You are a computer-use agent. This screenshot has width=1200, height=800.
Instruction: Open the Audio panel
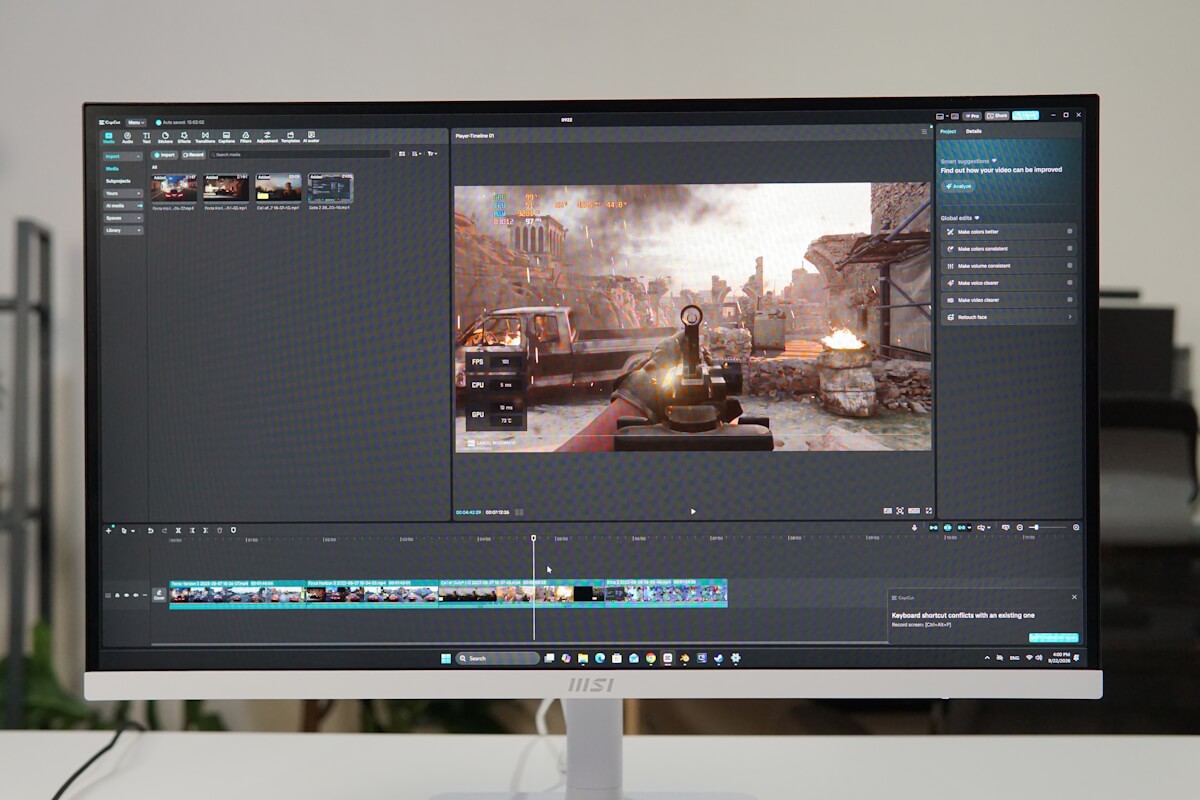point(127,137)
